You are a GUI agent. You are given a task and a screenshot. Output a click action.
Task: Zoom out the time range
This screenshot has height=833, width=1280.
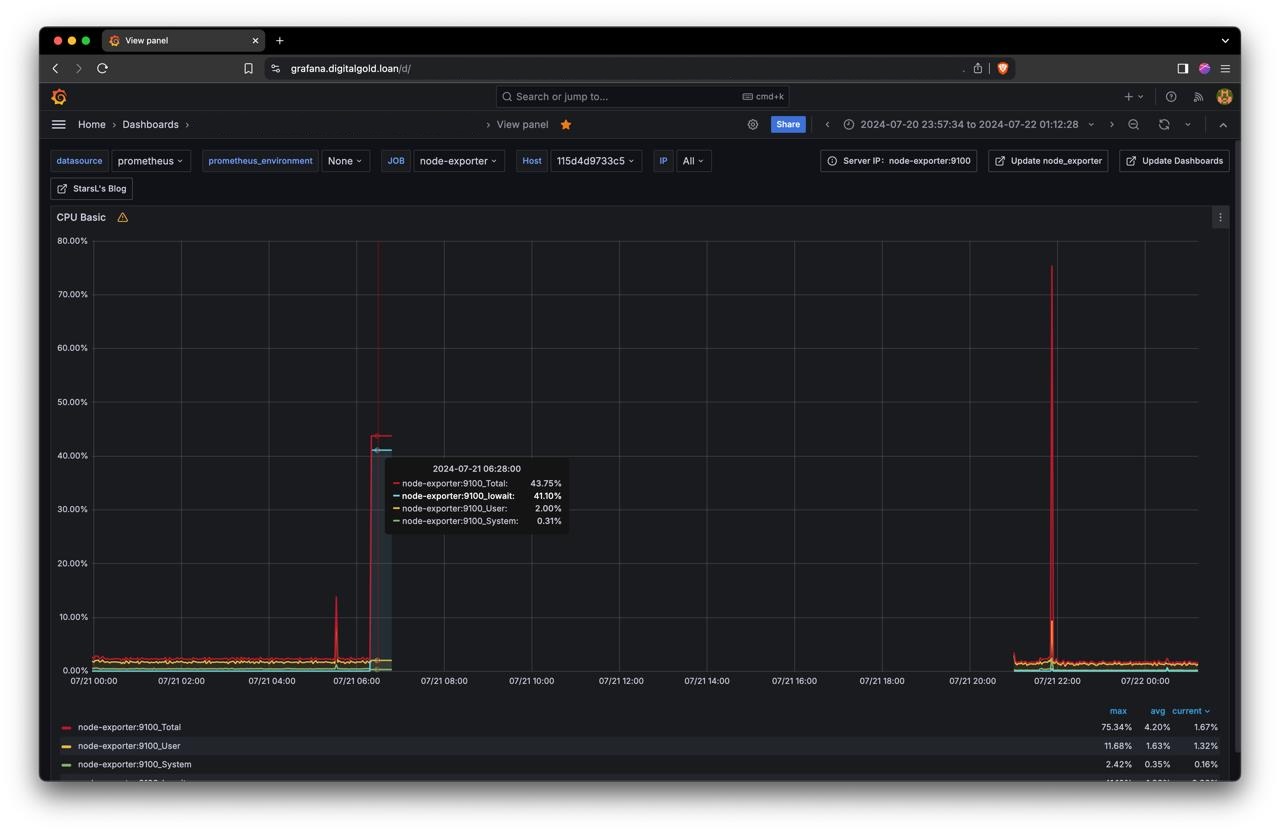[x=1134, y=124]
